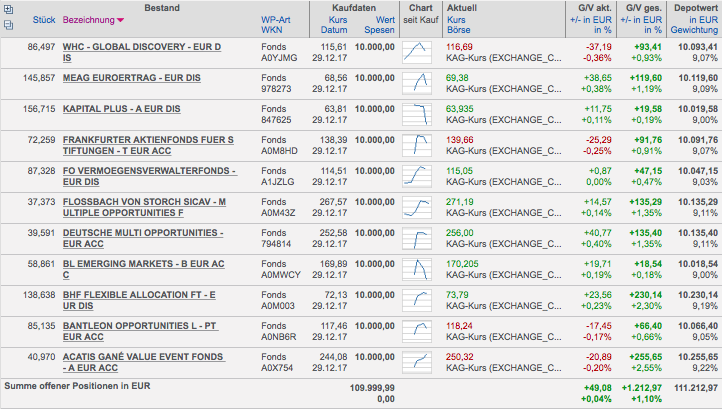
Task: Open the WHC - GLOBAL DISCOVERY fund link
Action: [142, 53]
